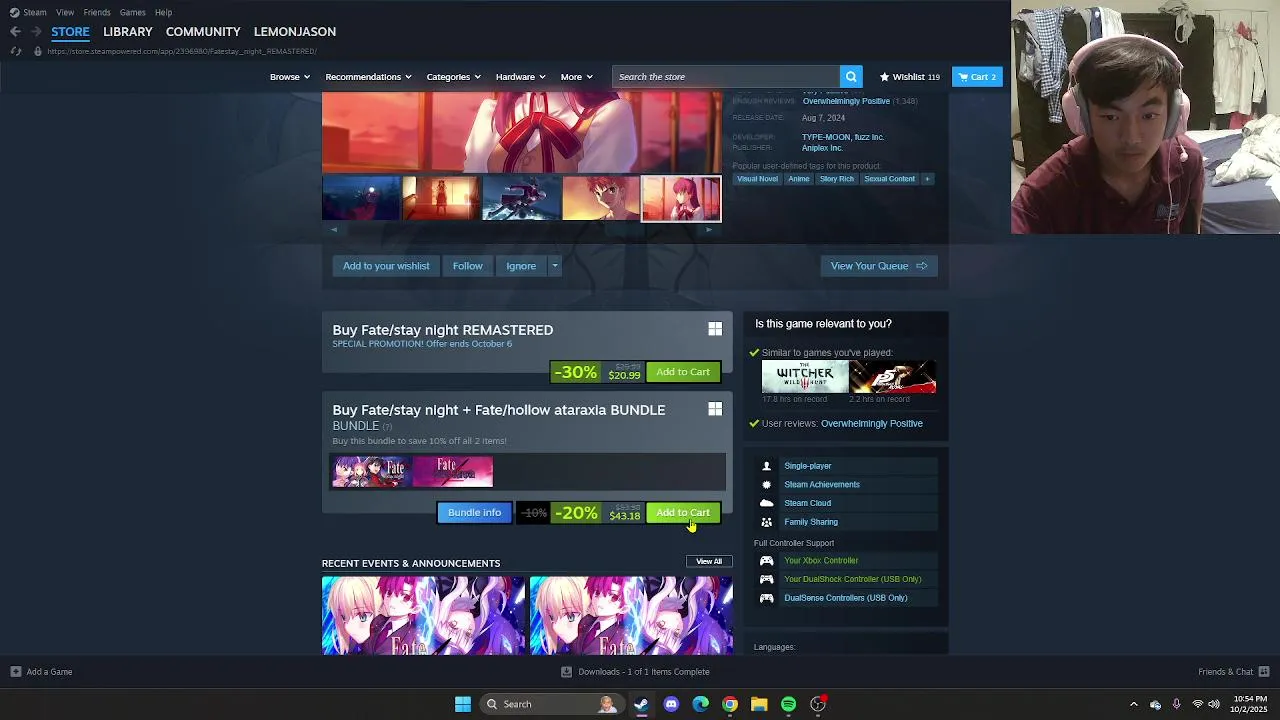Click the Steam Achievements feature icon
Image resolution: width=1280 pixels, height=720 pixels.
767,485
